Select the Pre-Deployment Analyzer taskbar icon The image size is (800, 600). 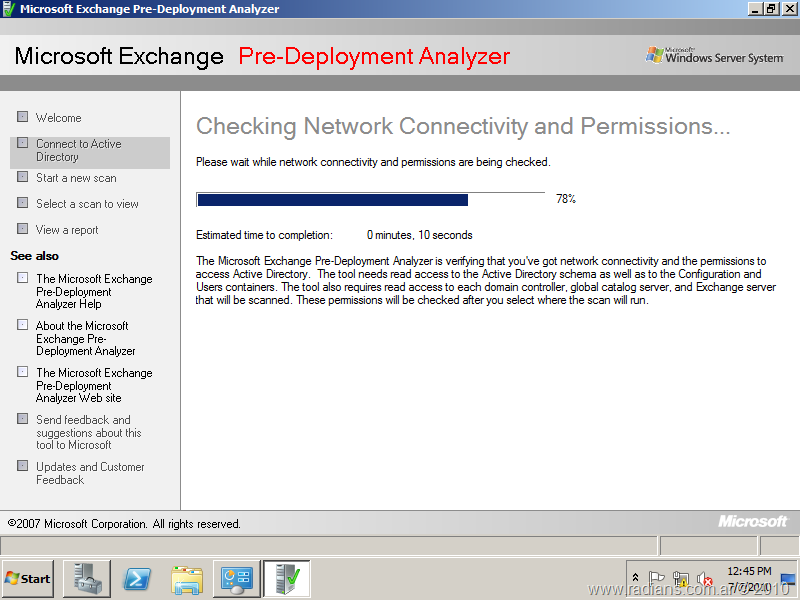tap(287, 579)
